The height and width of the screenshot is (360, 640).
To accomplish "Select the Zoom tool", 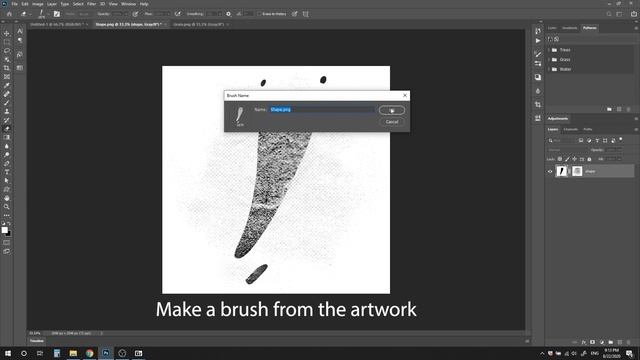I will (7, 207).
